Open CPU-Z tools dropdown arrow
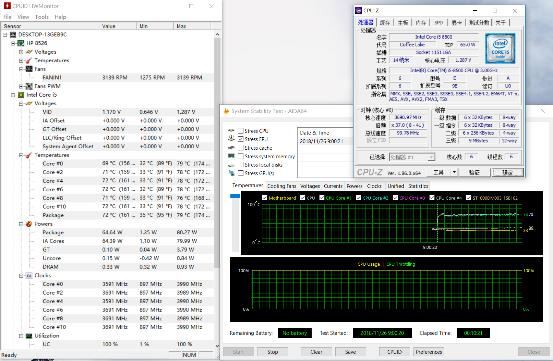The width and height of the screenshot is (553, 361). 454,172
